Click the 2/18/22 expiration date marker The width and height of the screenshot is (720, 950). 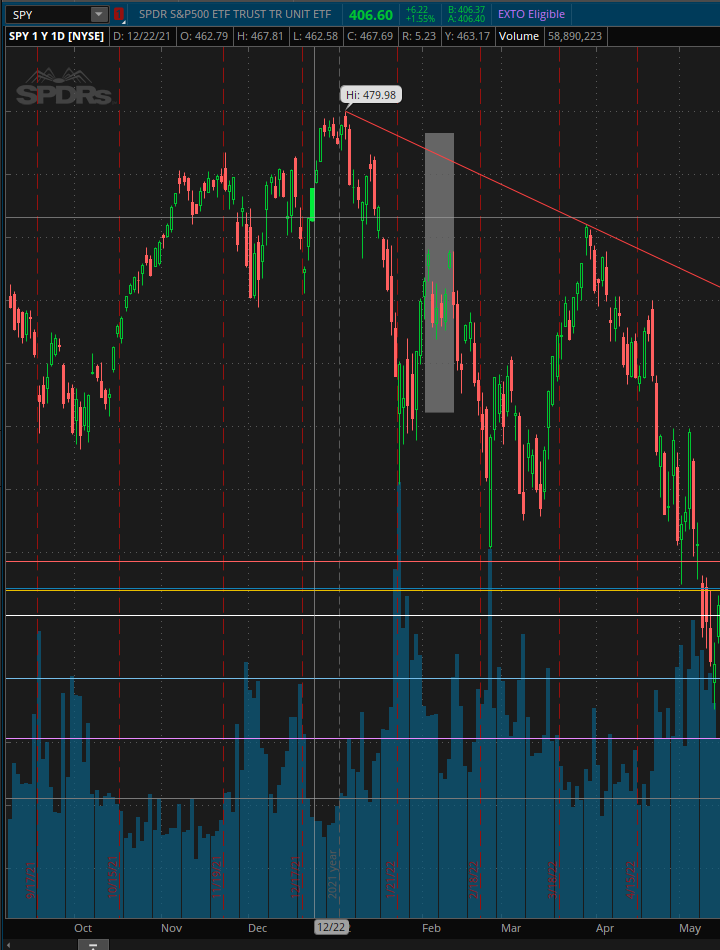tap(474, 880)
